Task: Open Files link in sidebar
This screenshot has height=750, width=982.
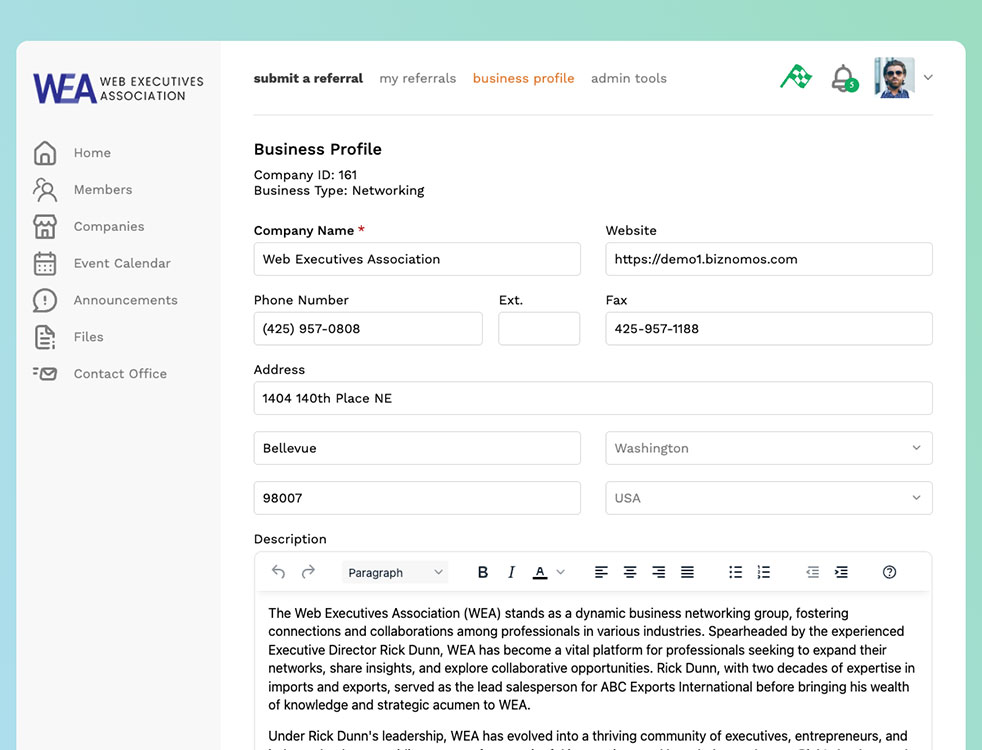Action: 88,337
